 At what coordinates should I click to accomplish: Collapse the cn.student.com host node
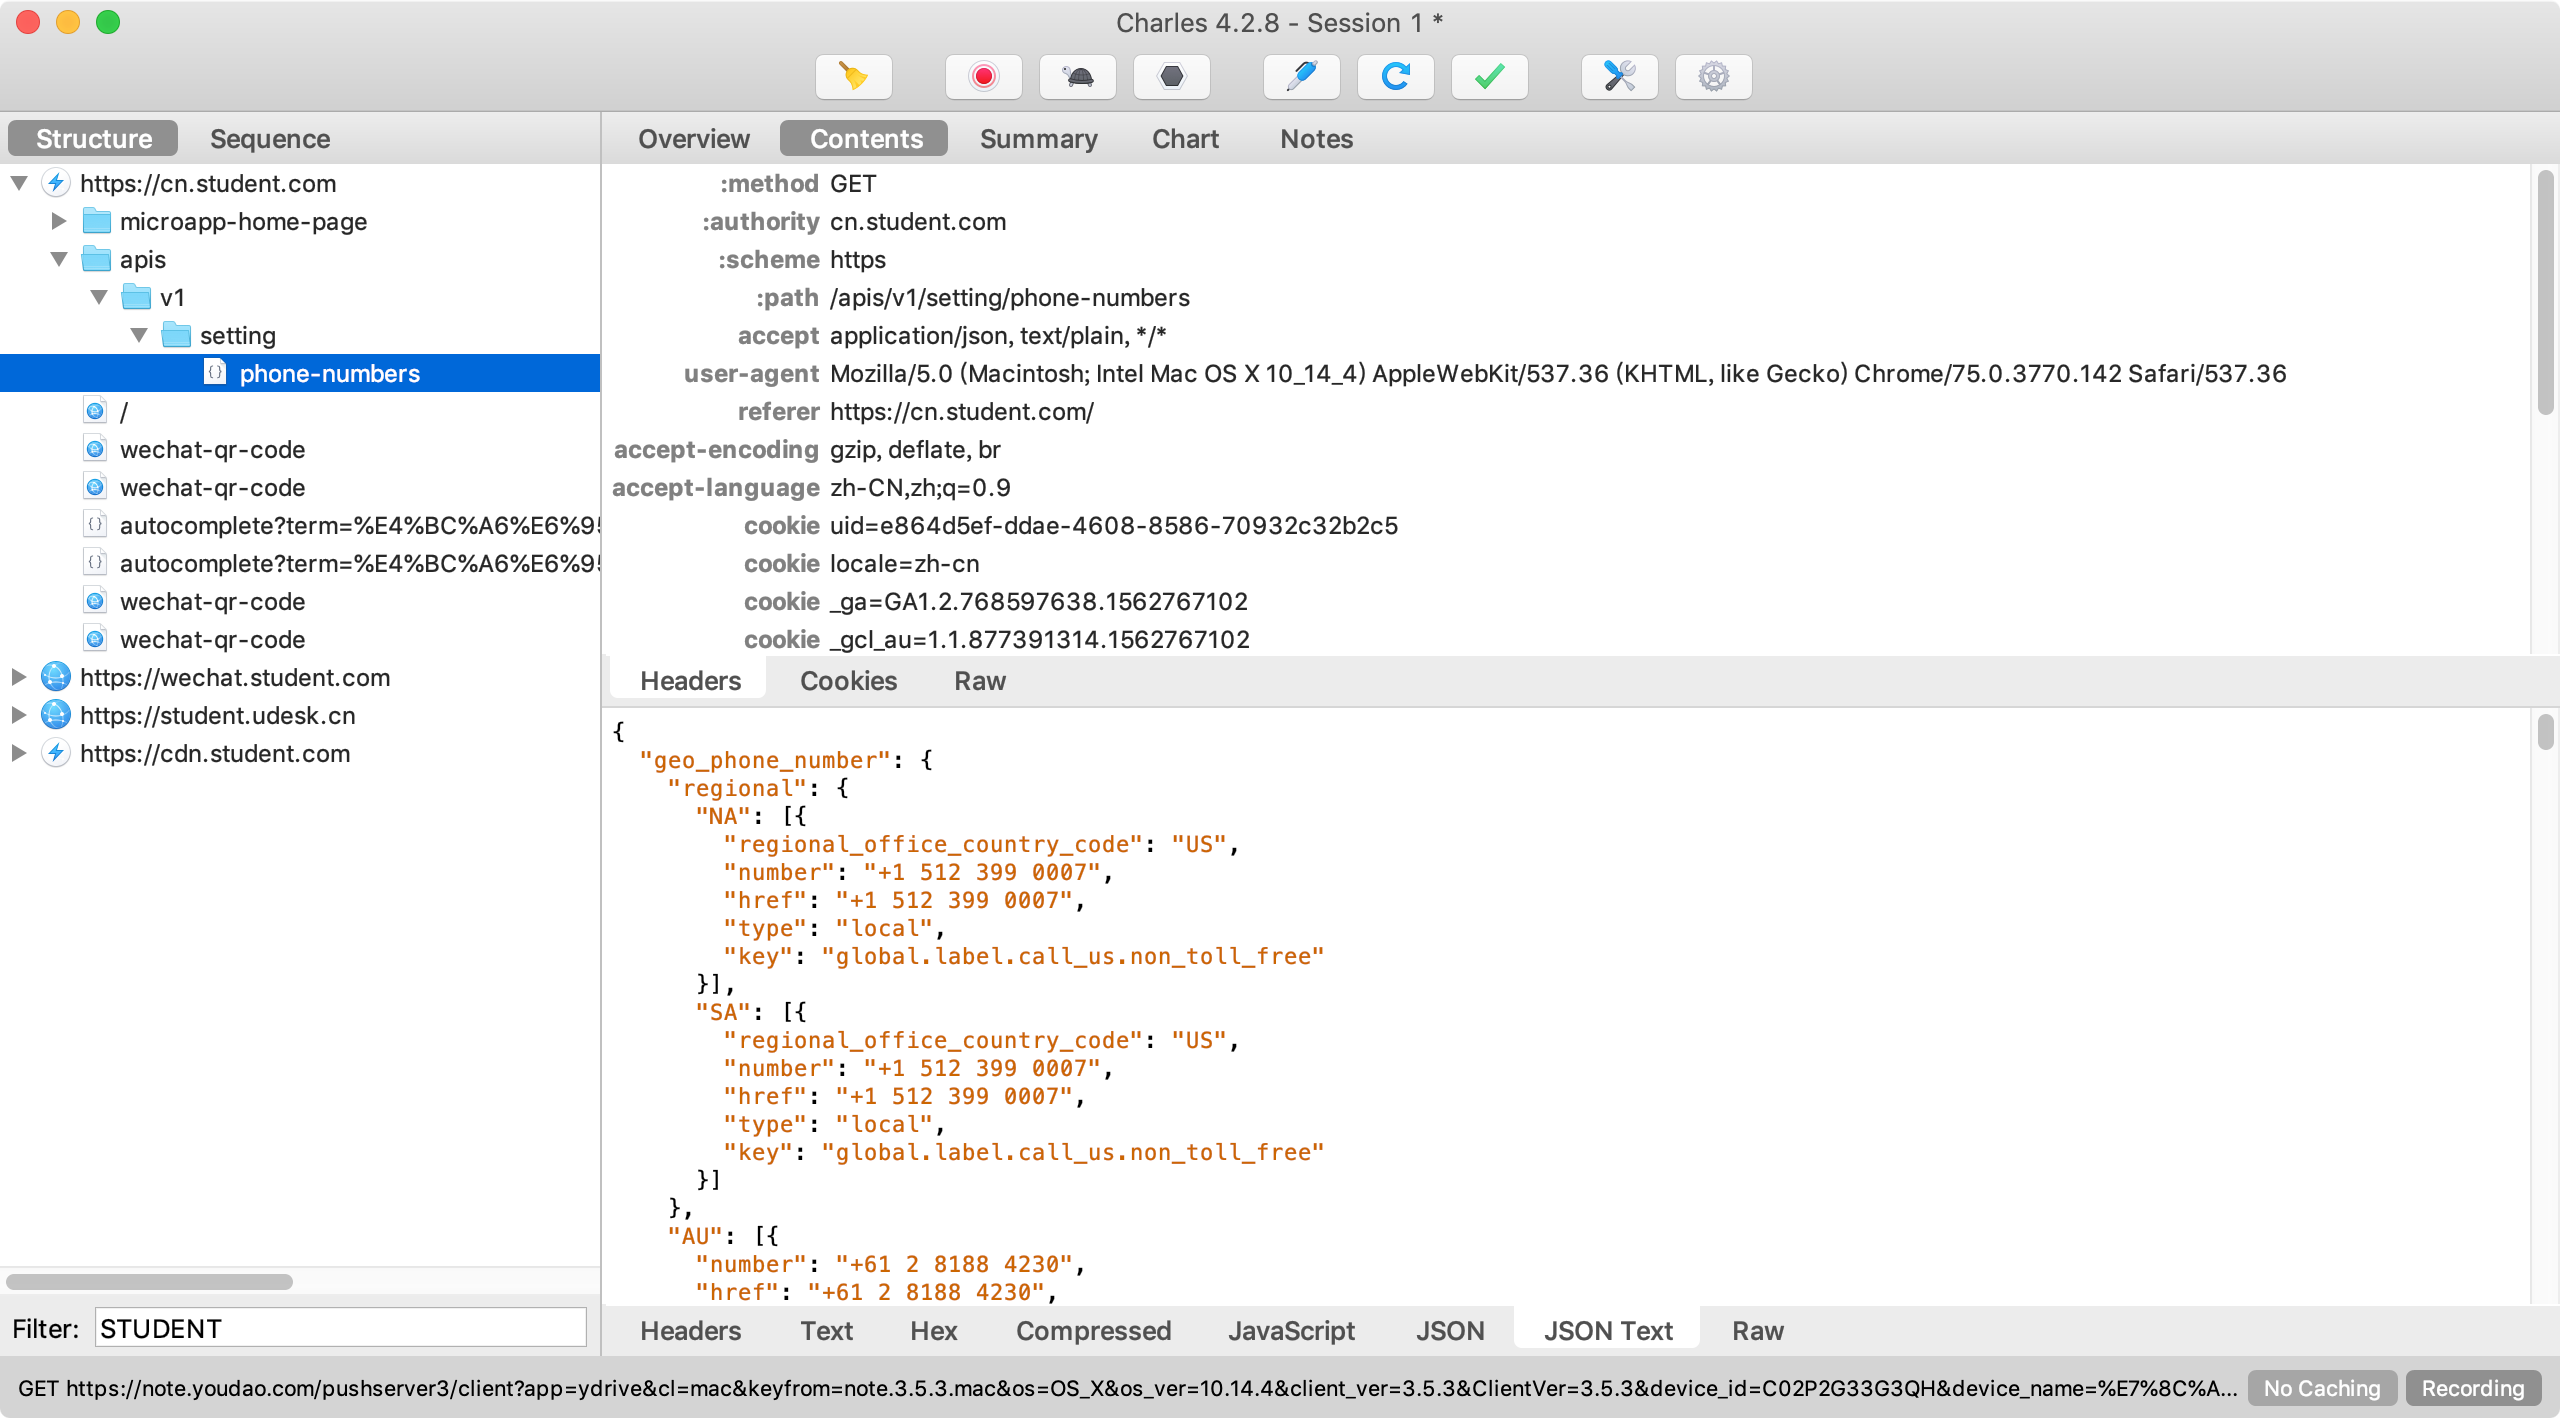[19, 183]
